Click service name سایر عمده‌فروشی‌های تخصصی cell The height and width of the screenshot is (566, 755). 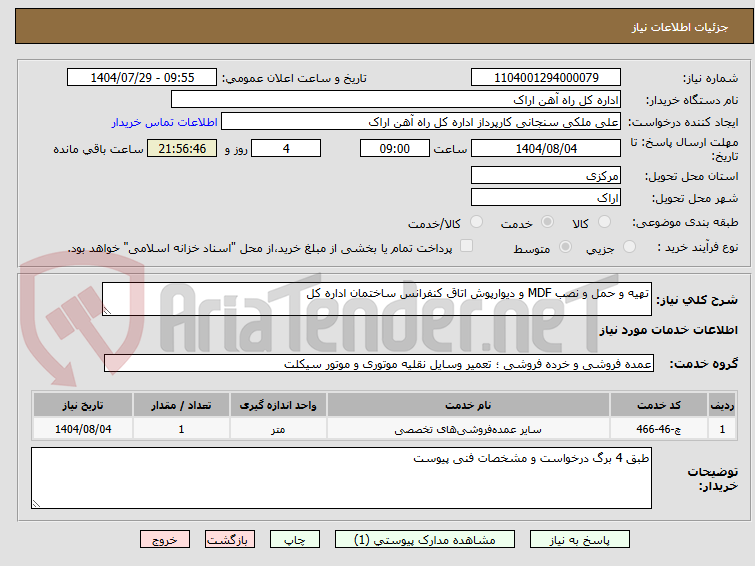click(468, 429)
